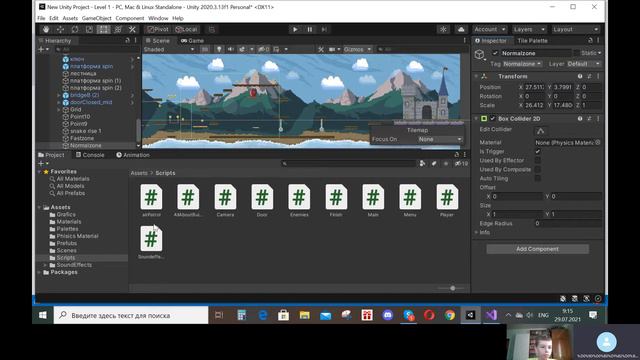Select the Move tool in toolbar

60,29
